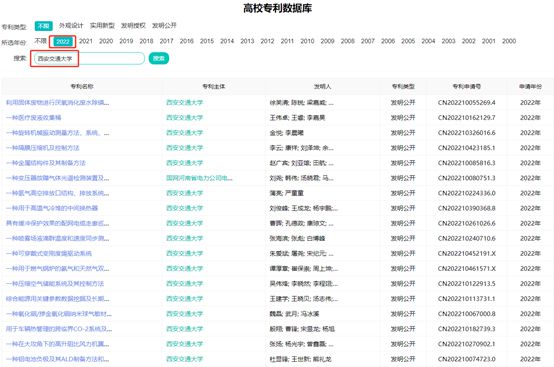This screenshot has height=367, width=554.
Task: Select year 2006 filter
Action: [388, 41]
